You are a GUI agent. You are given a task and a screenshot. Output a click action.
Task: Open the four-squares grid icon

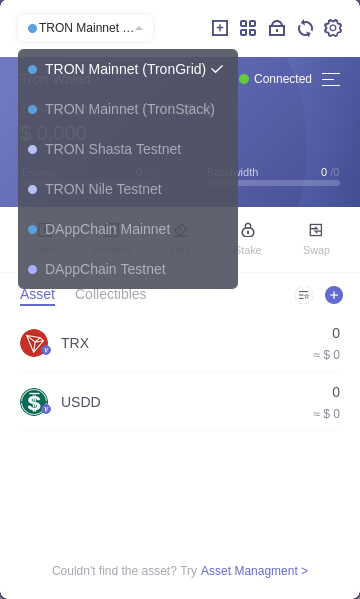[248, 28]
